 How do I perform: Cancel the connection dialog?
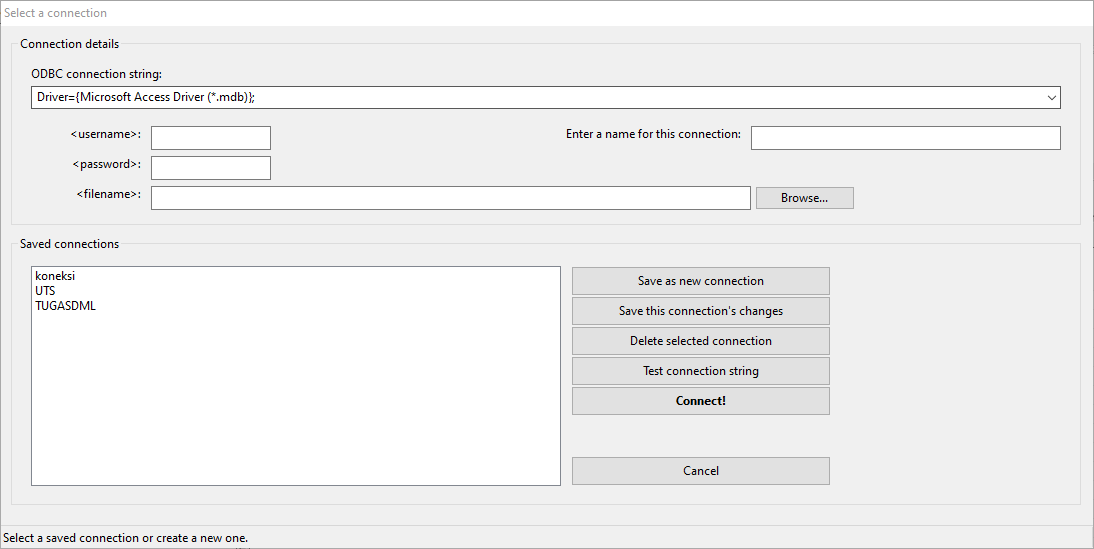(x=700, y=471)
